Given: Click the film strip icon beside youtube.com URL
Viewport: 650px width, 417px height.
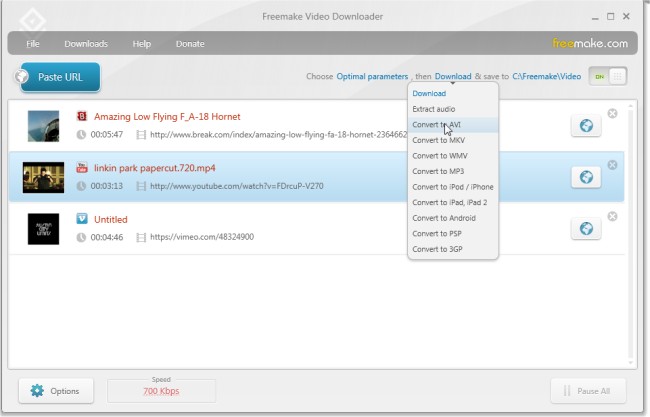Looking at the screenshot, I should click(141, 186).
